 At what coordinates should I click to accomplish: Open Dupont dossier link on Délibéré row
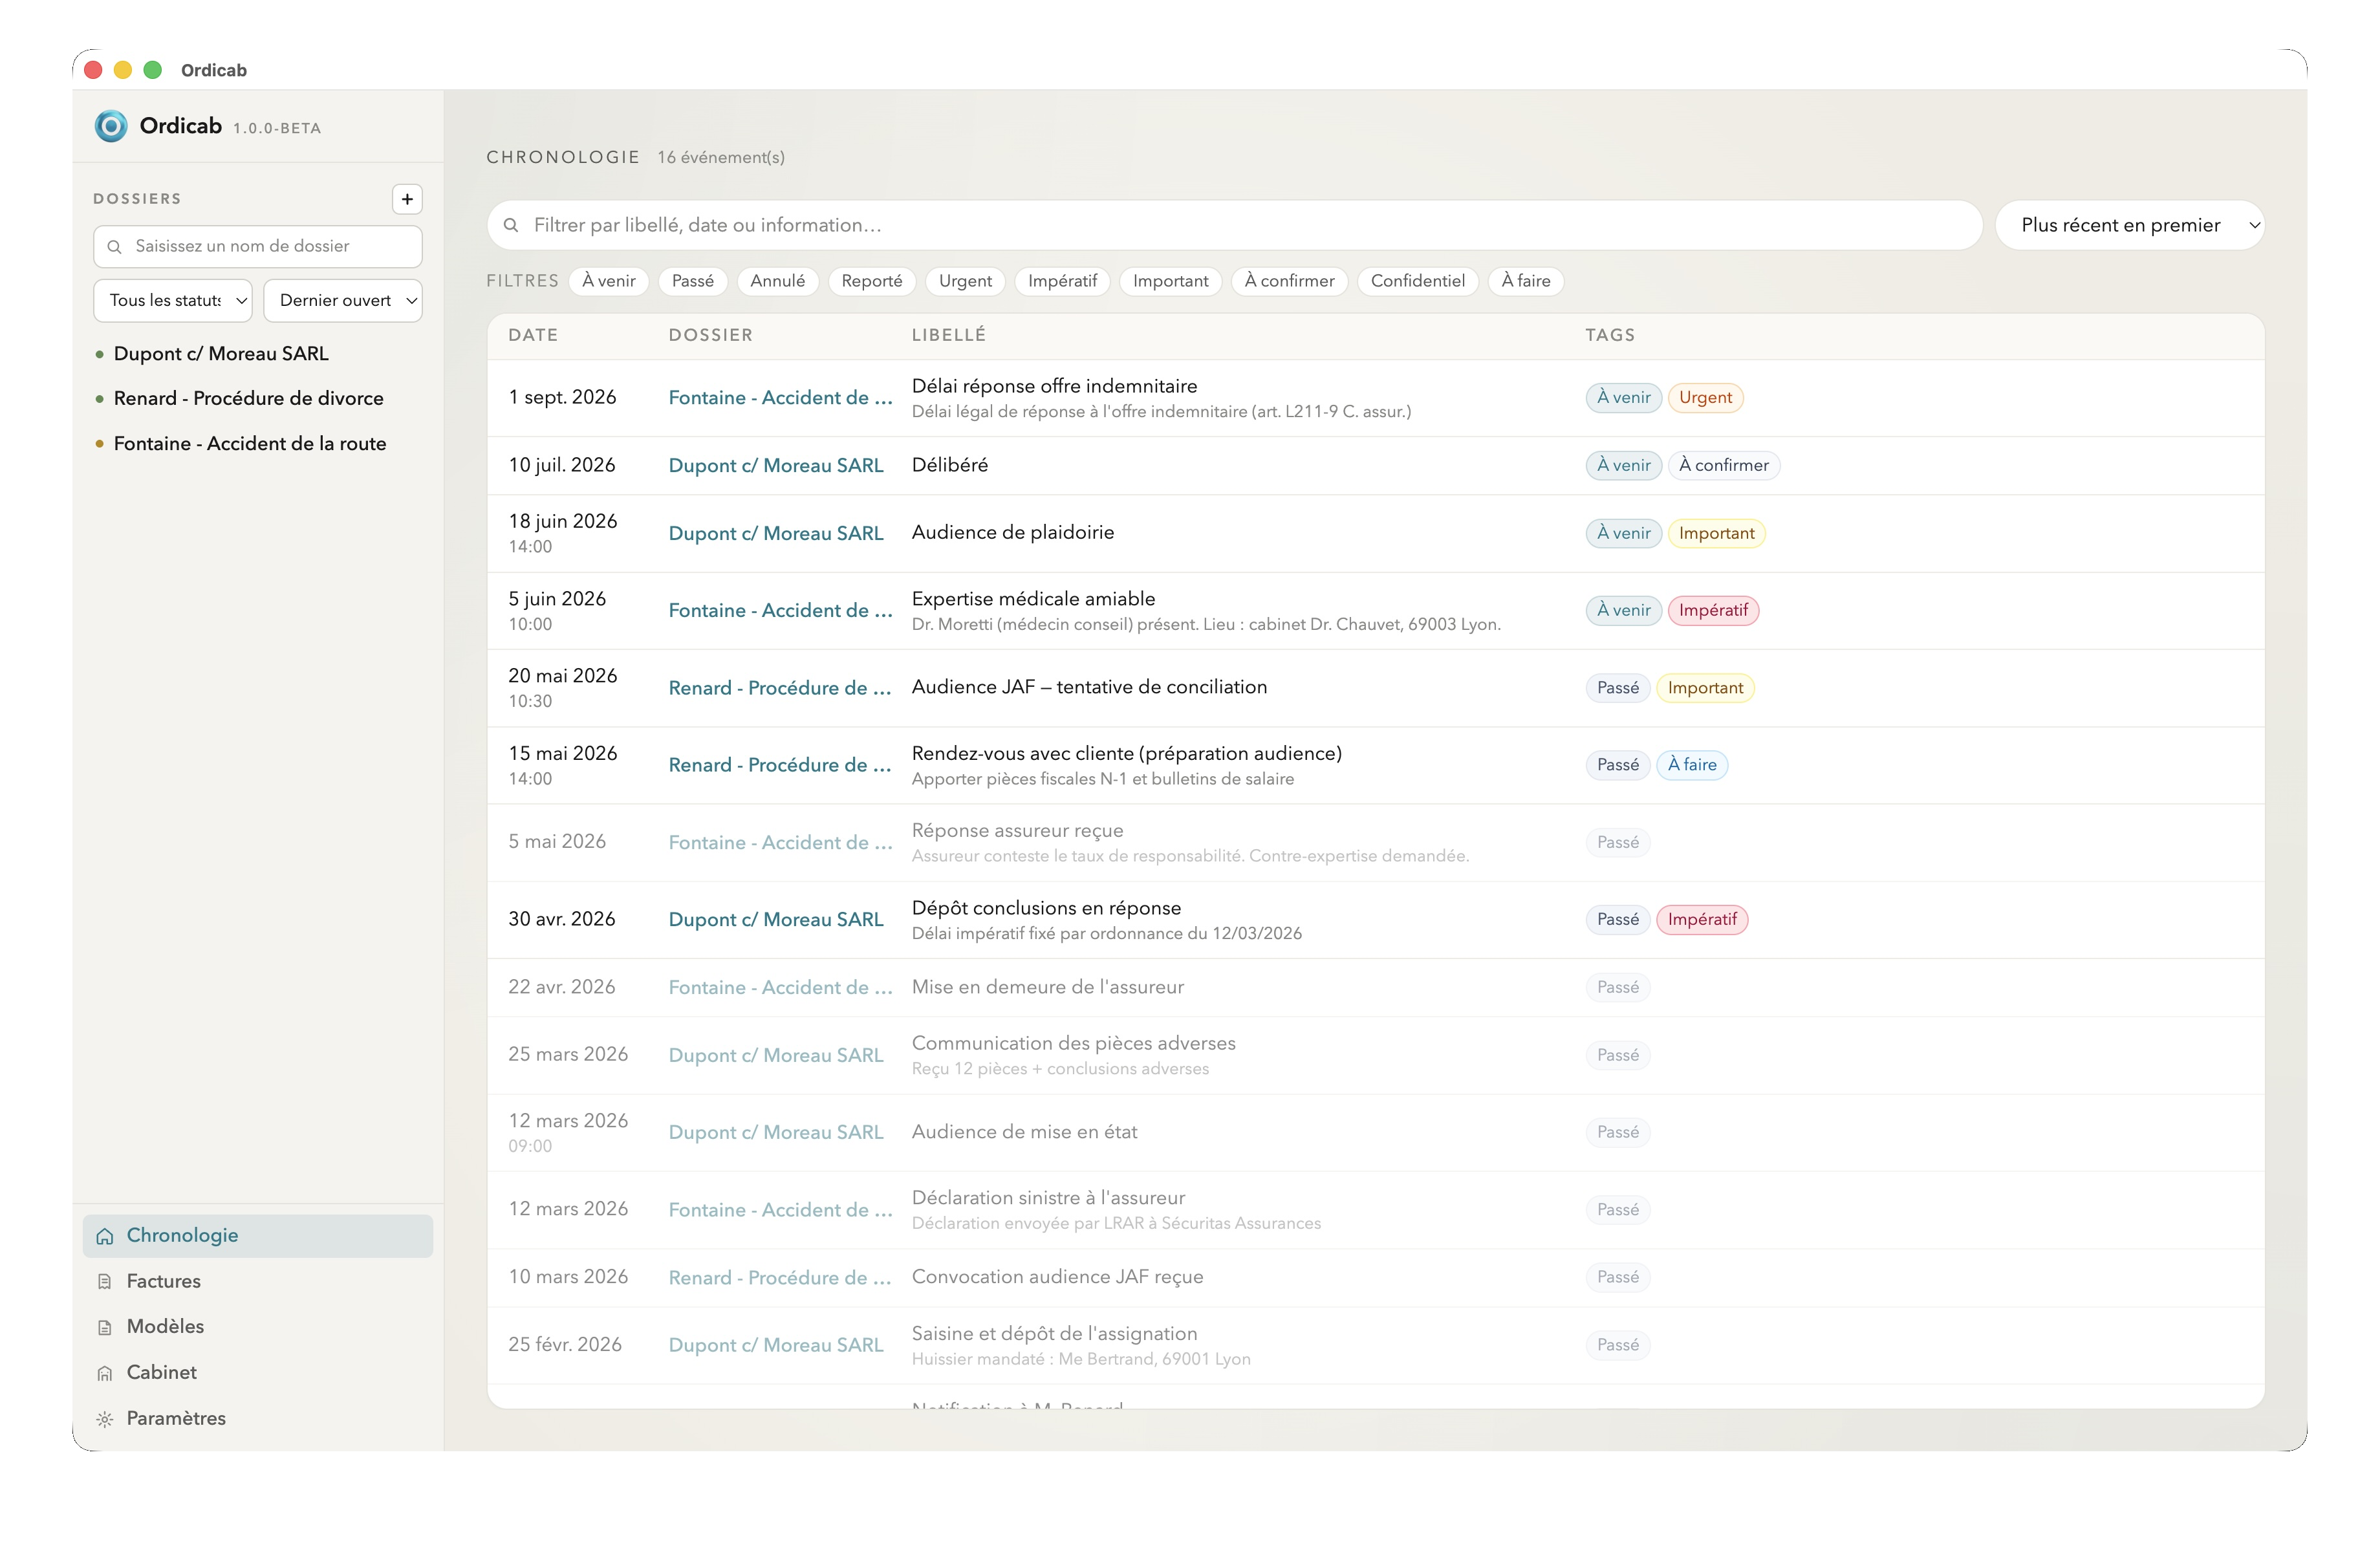click(776, 466)
